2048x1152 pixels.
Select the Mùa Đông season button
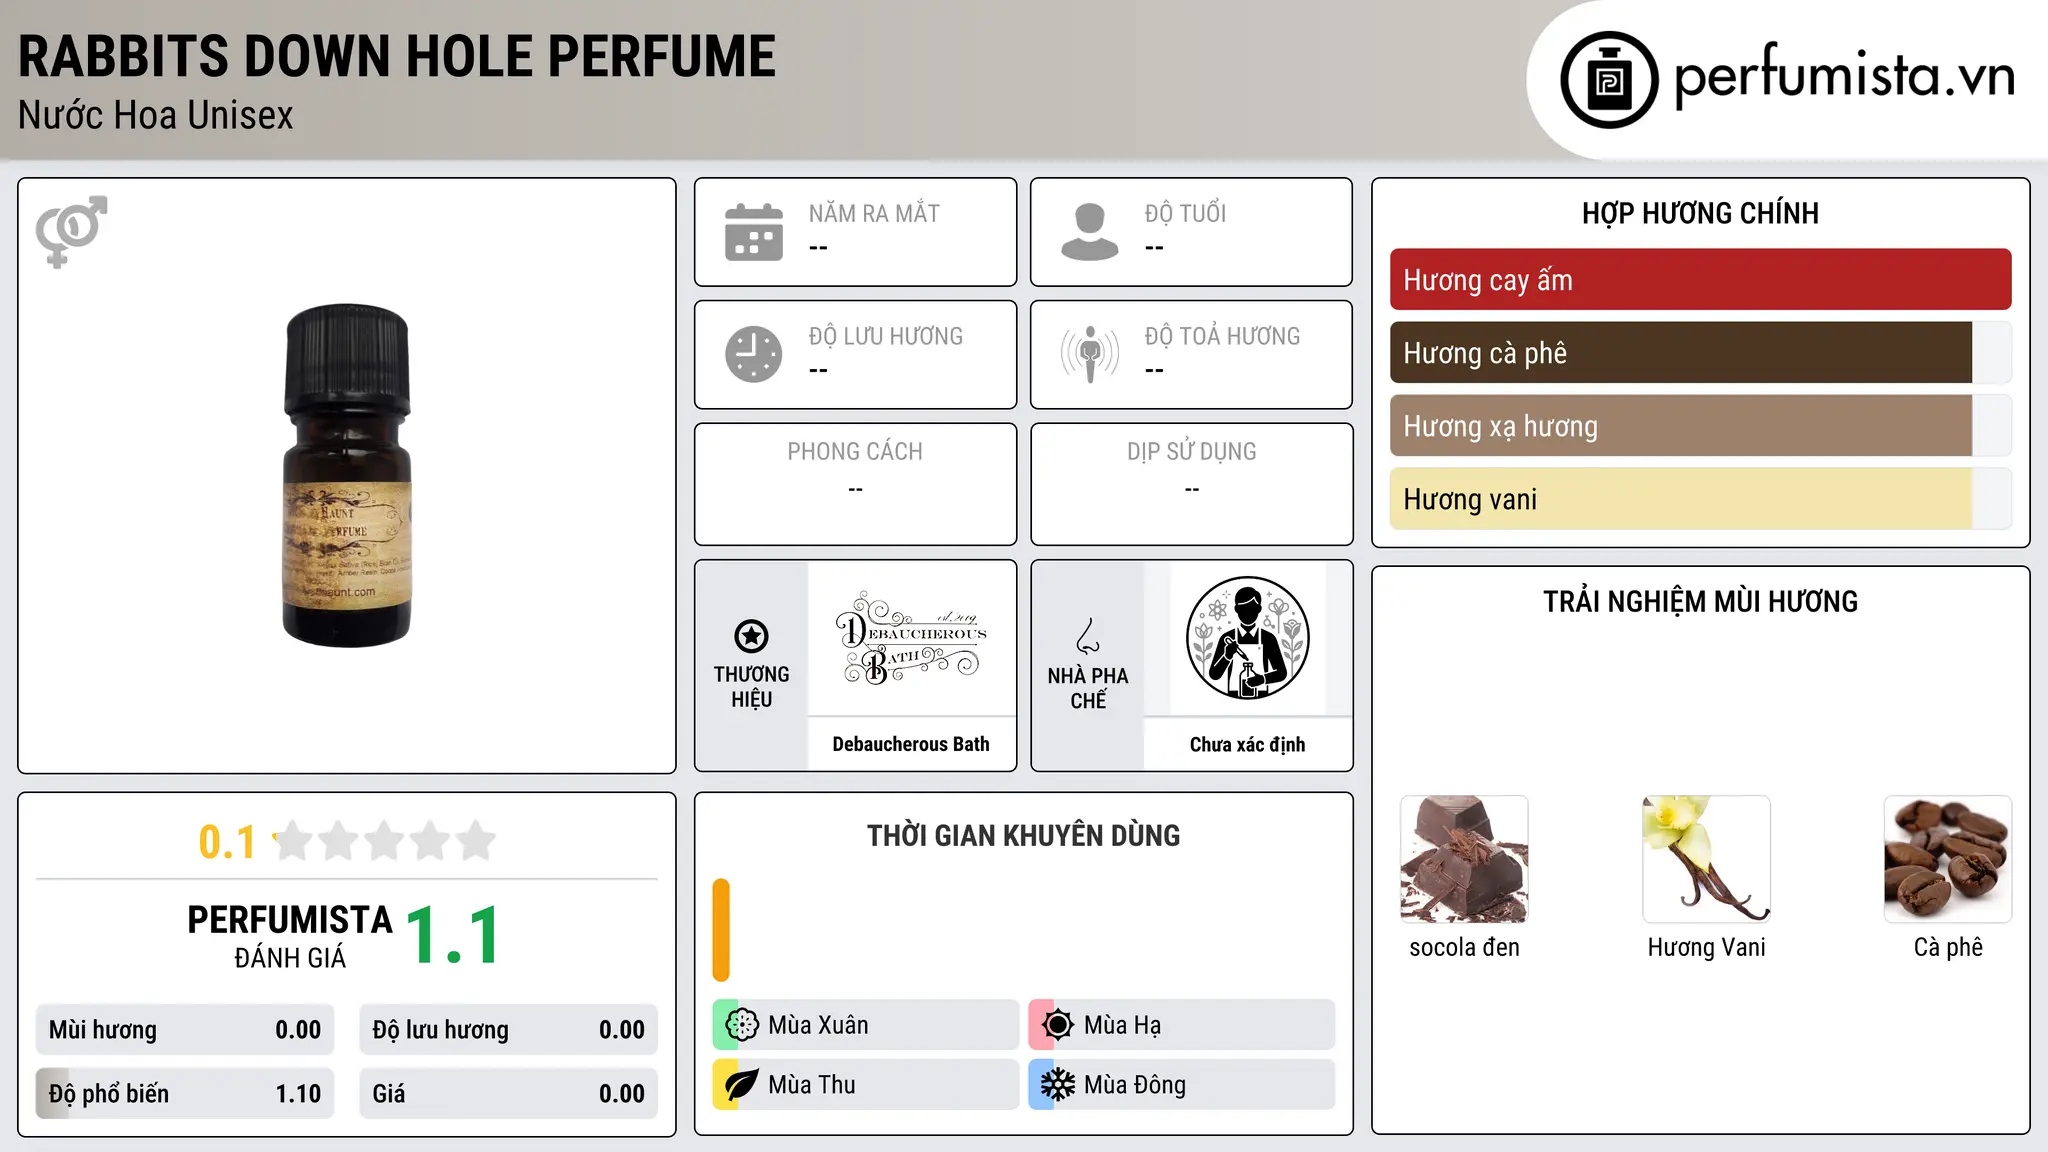click(x=1181, y=1085)
